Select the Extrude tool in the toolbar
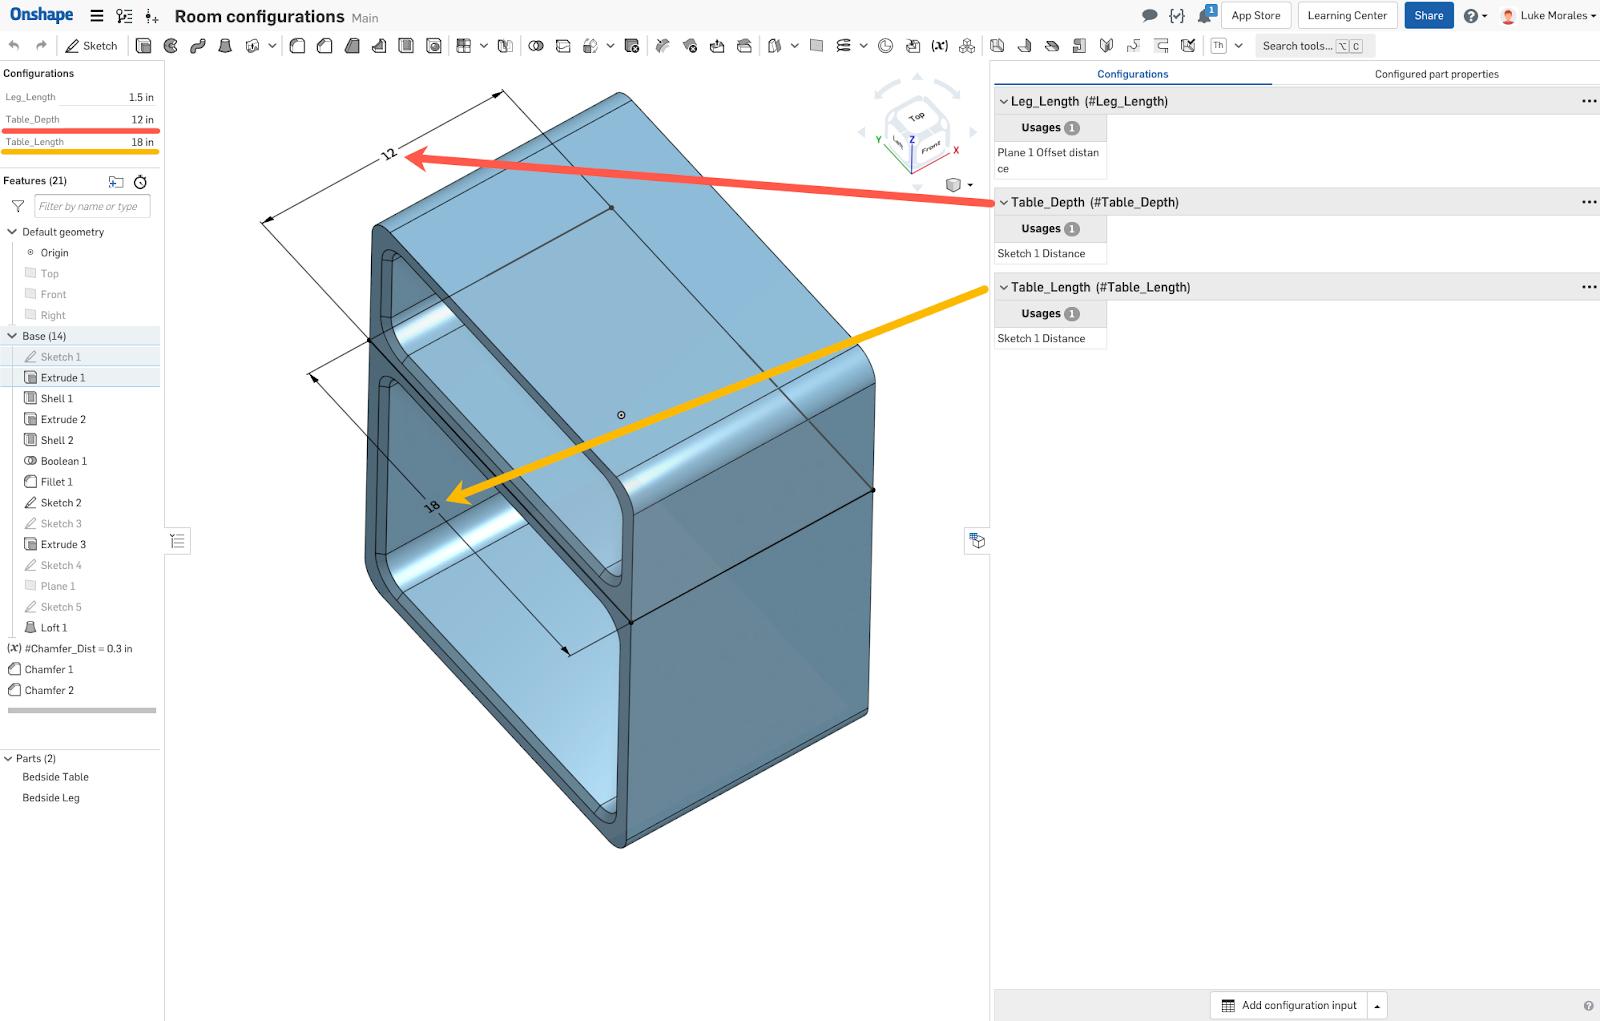This screenshot has height=1021, width=1600. point(143,46)
